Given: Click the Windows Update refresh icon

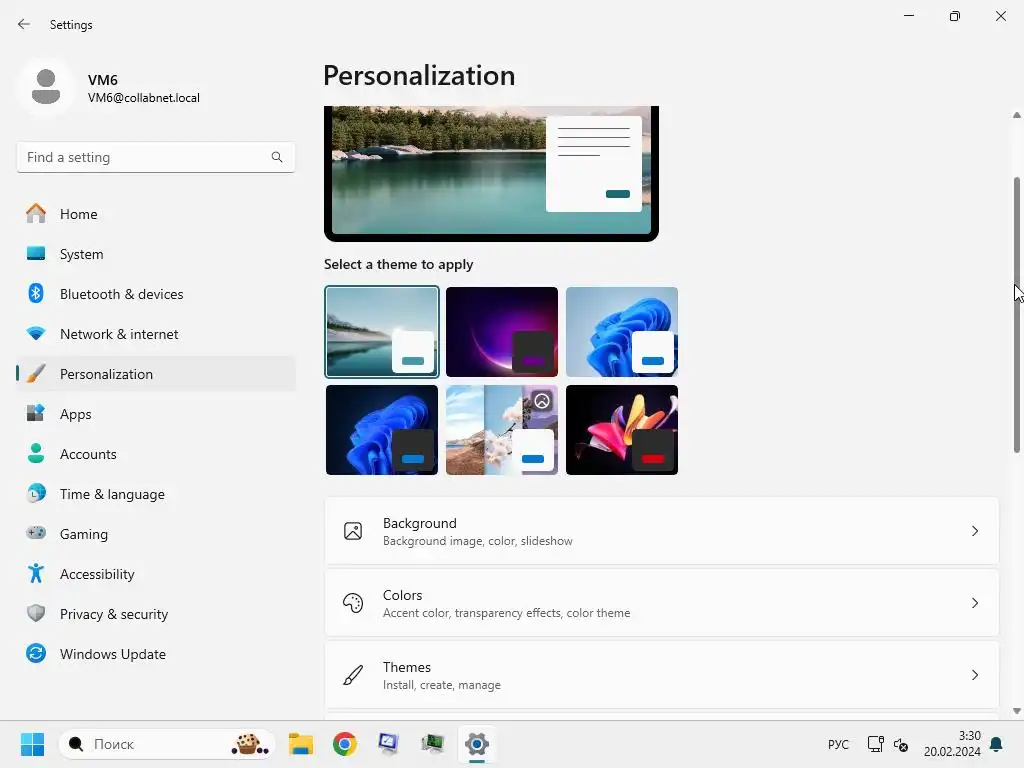Looking at the screenshot, I should pyautogui.click(x=36, y=653).
